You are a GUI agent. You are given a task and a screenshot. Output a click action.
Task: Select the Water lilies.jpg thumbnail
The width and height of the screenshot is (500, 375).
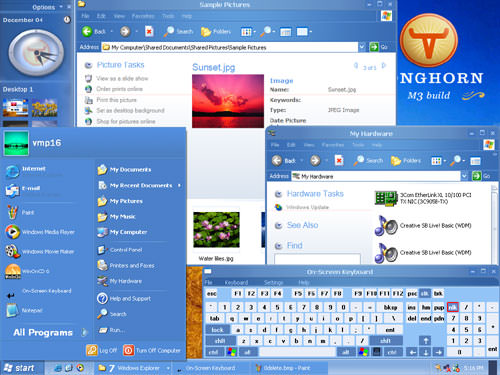(216, 230)
